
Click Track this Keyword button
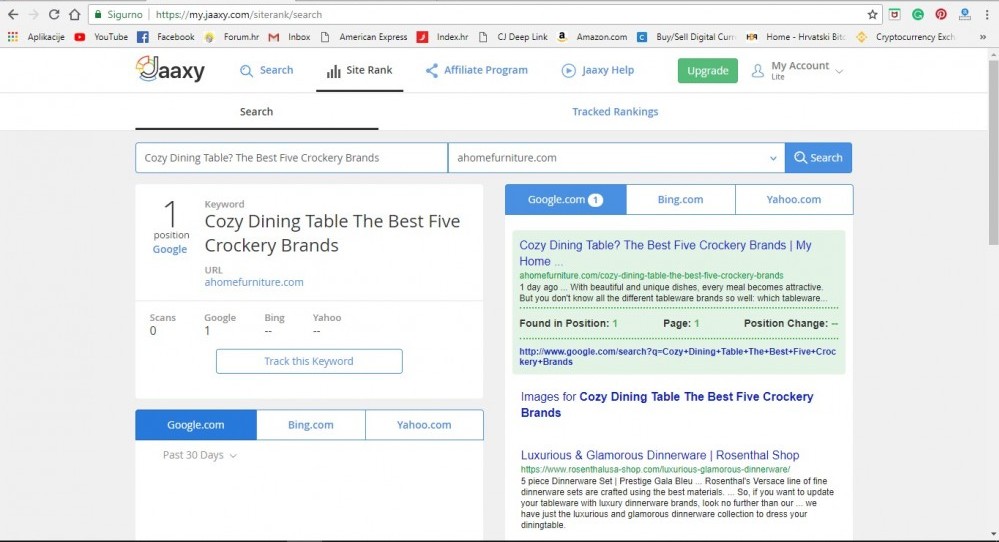(x=309, y=361)
